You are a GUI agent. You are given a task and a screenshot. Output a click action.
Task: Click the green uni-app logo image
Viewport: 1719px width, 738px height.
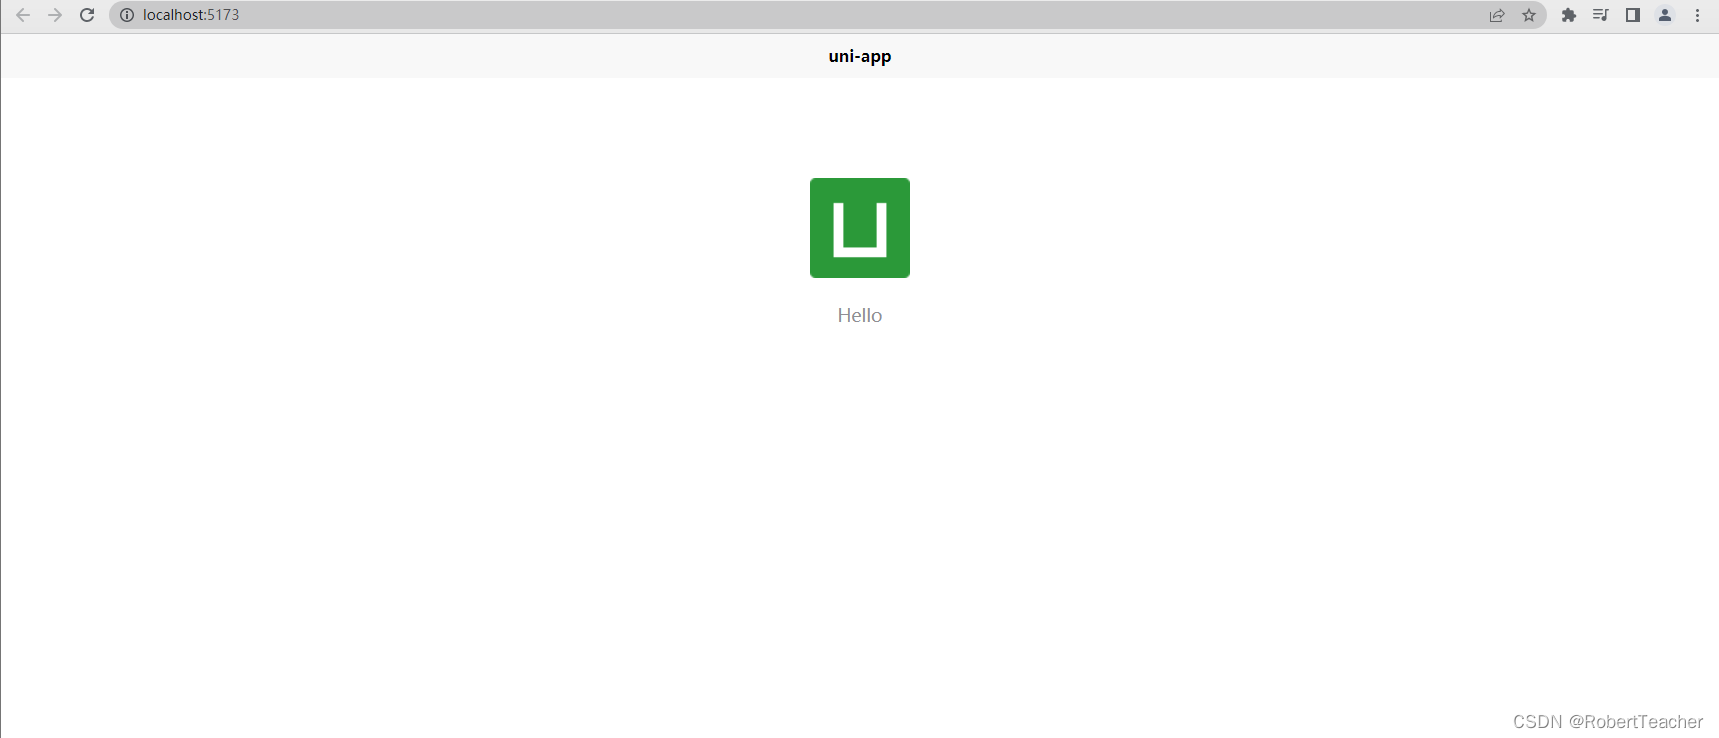coord(860,228)
